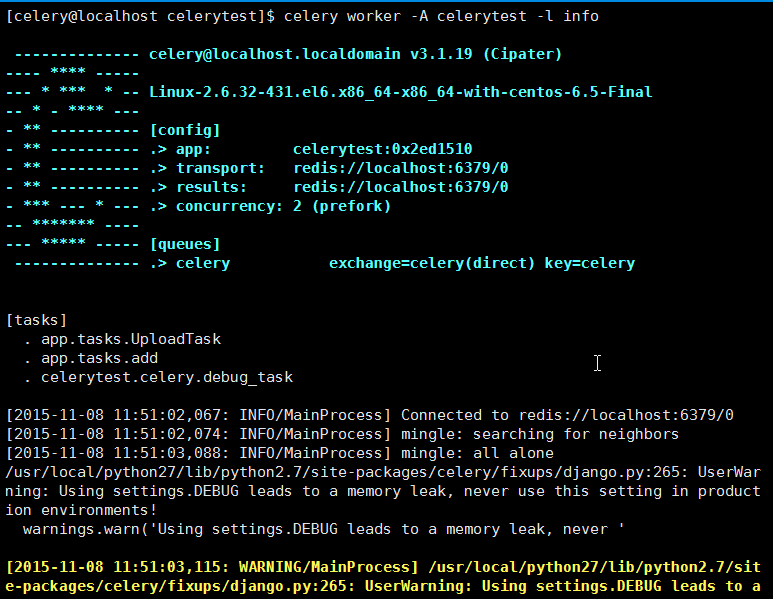Click the results value "redis://localhost:6379/0"
The width and height of the screenshot is (773, 599).
[x=401, y=187]
